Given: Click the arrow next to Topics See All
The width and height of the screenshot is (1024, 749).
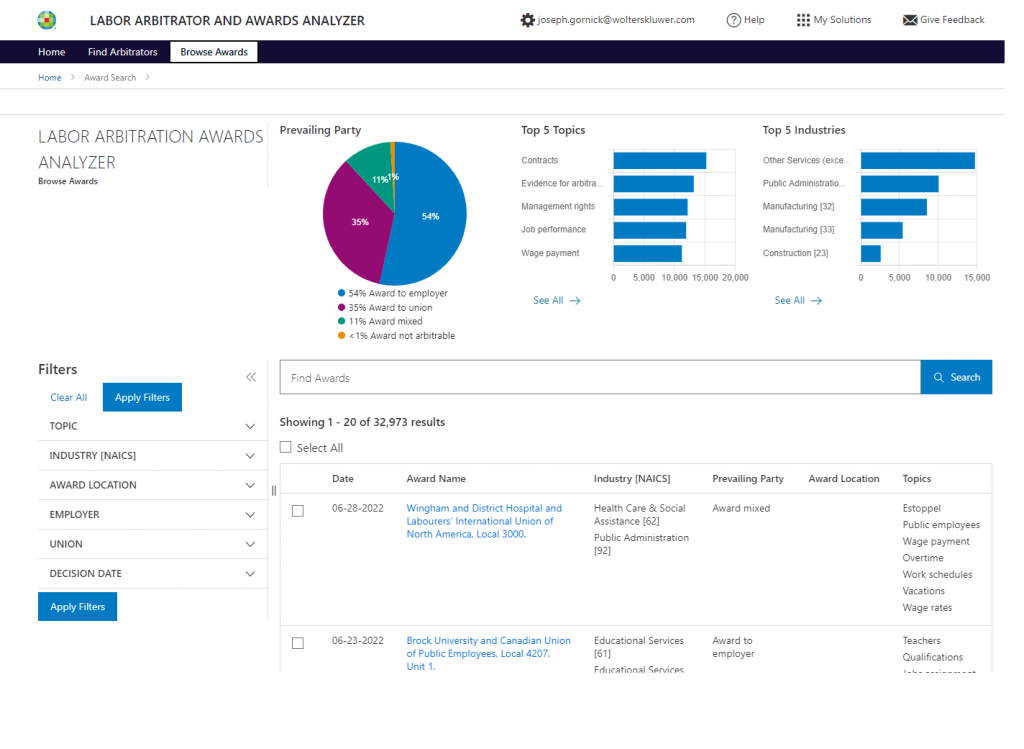Looking at the screenshot, I should (575, 301).
